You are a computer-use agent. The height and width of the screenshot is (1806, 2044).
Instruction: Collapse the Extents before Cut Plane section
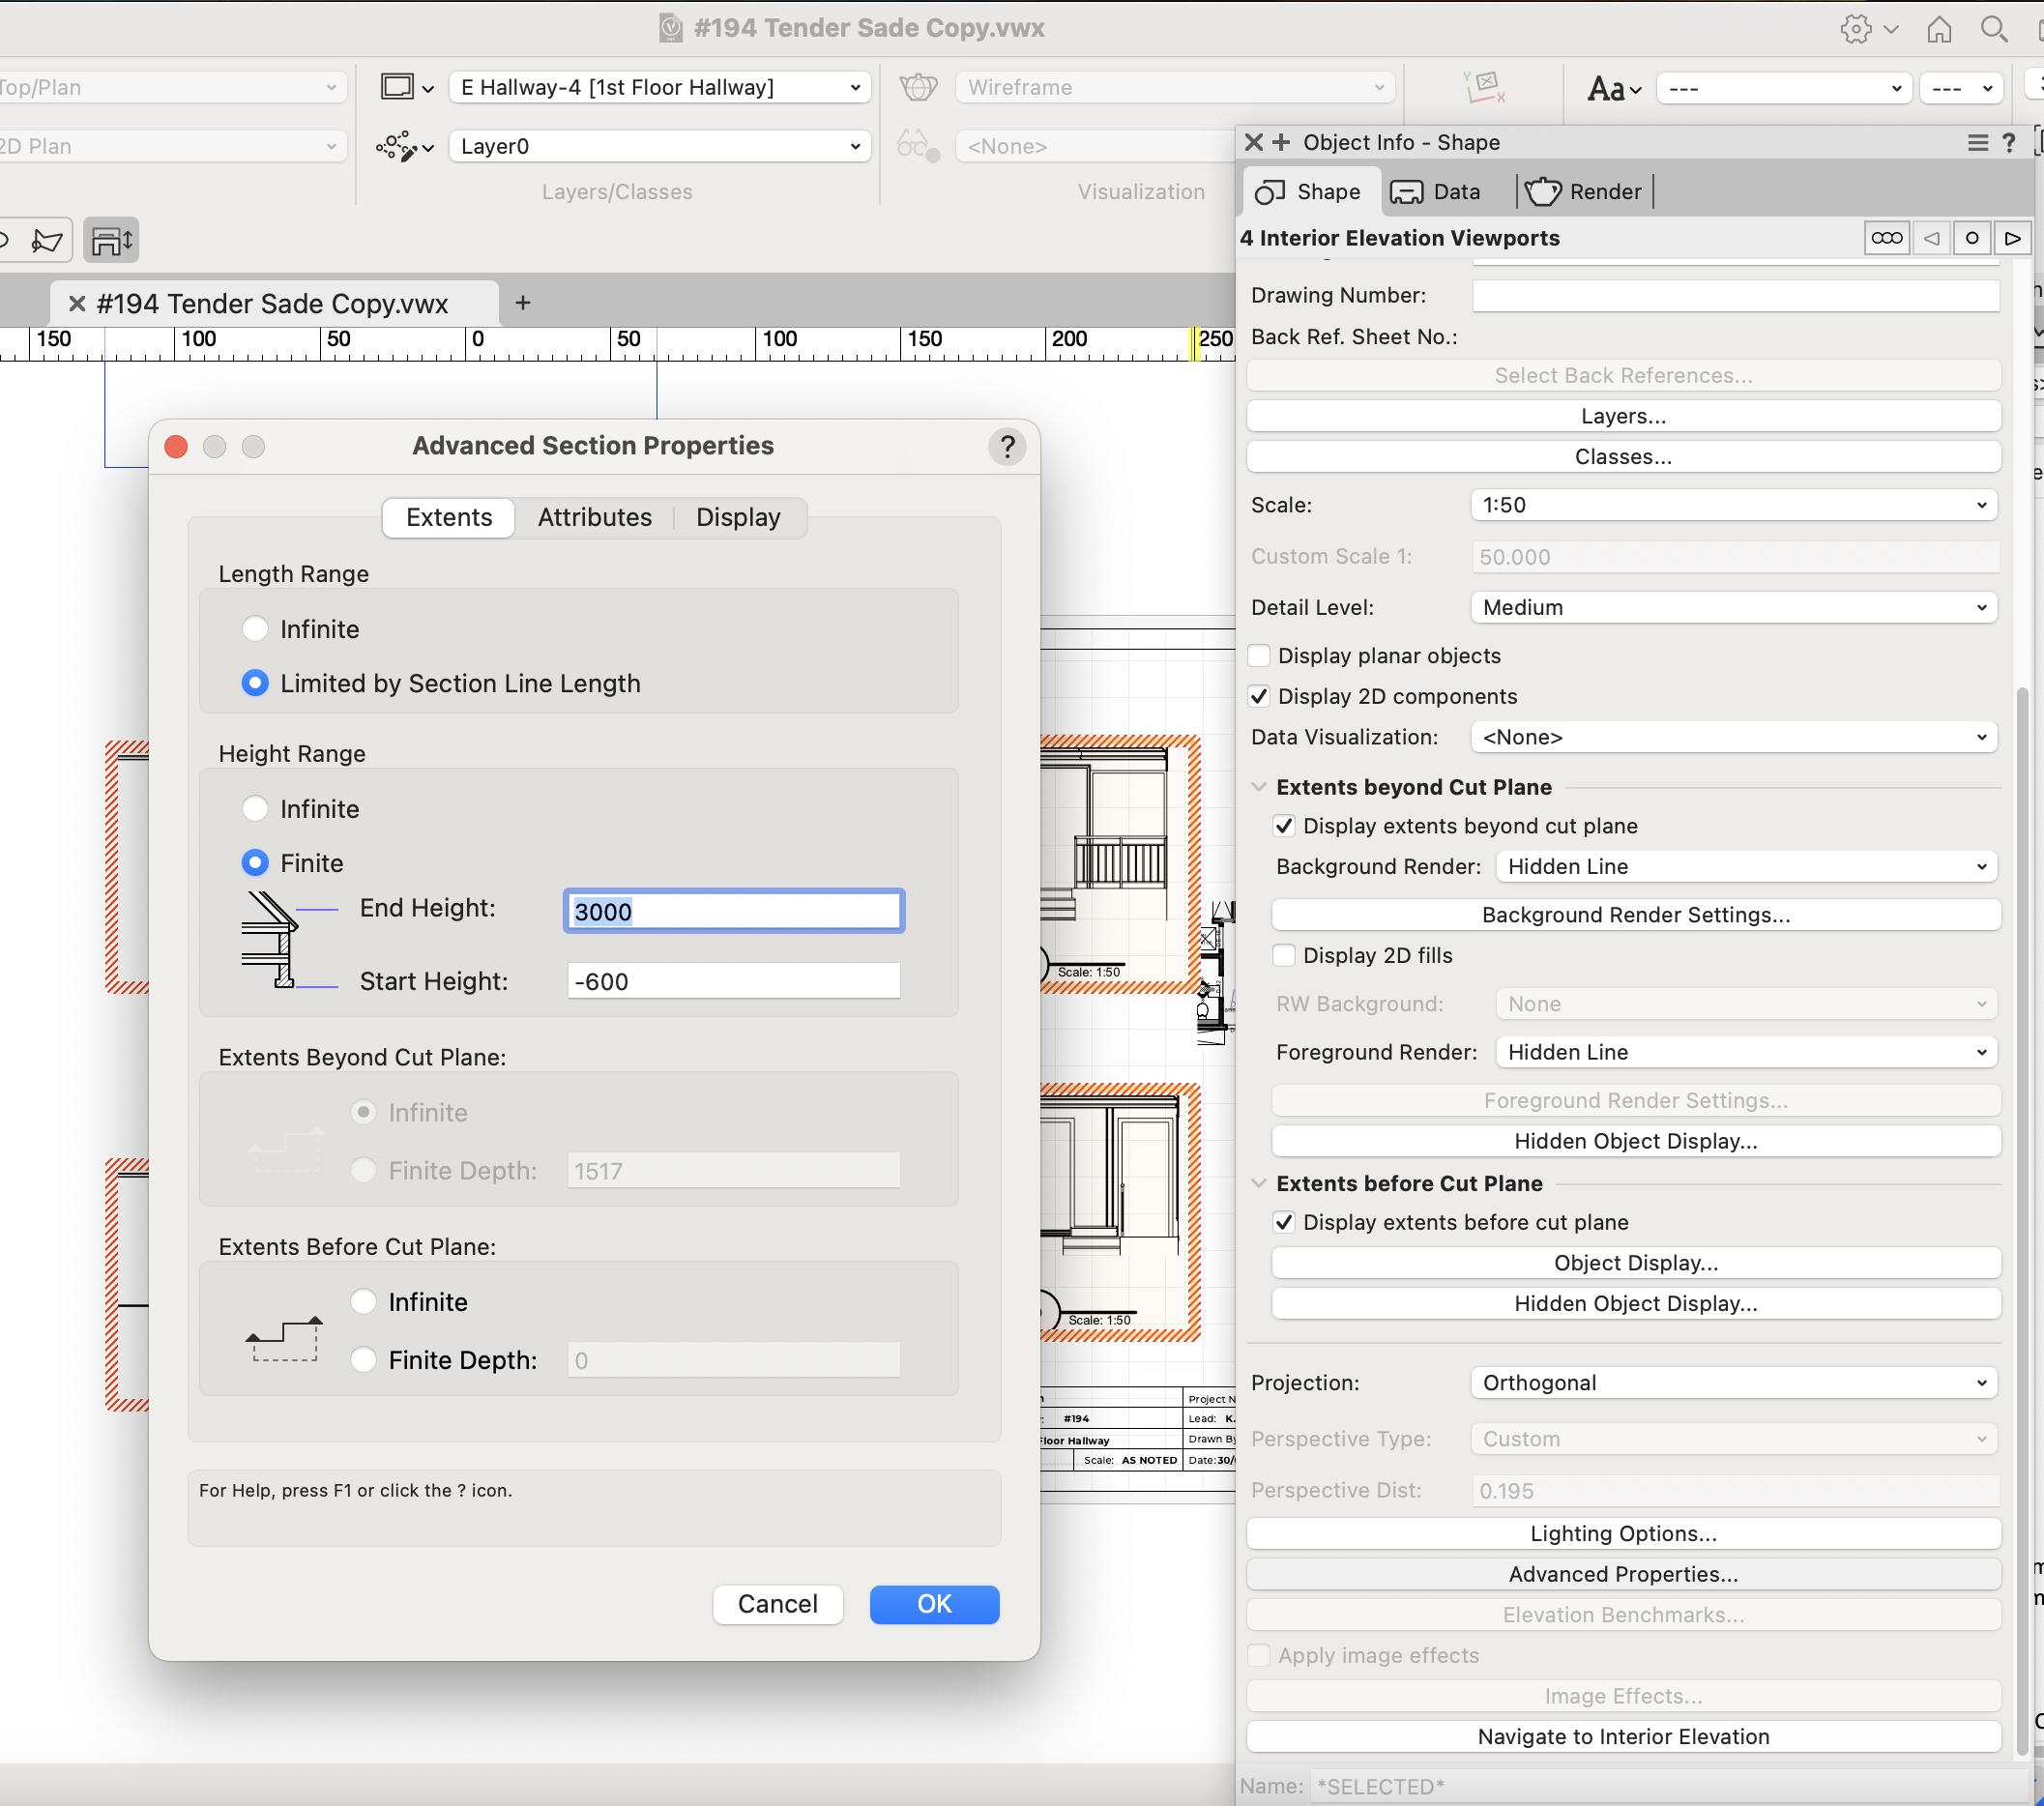click(x=1258, y=1183)
